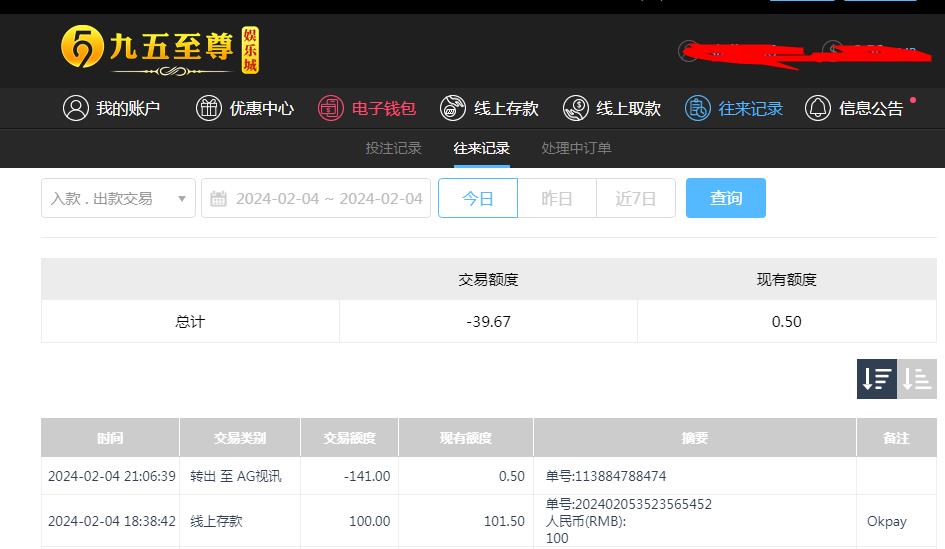The width and height of the screenshot is (945, 549).
Task: Open 我的账户 account icon
Action: (x=76, y=108)
